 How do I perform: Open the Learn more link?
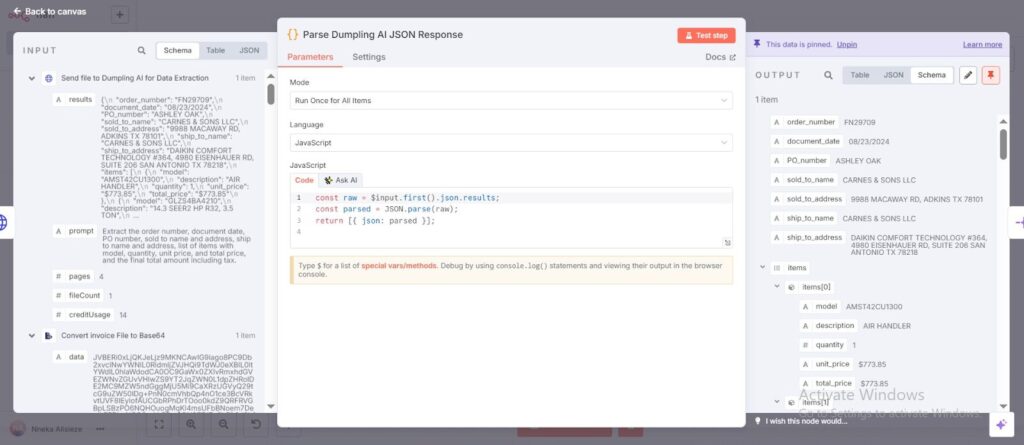[x=982, y=44]
